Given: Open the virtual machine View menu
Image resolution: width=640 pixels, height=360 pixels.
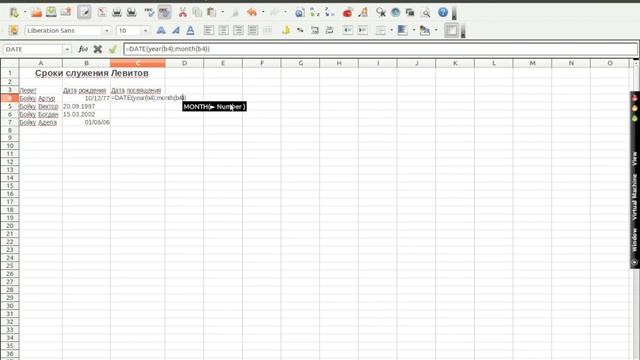Looking at the screenshot, I should pos(635,159).
